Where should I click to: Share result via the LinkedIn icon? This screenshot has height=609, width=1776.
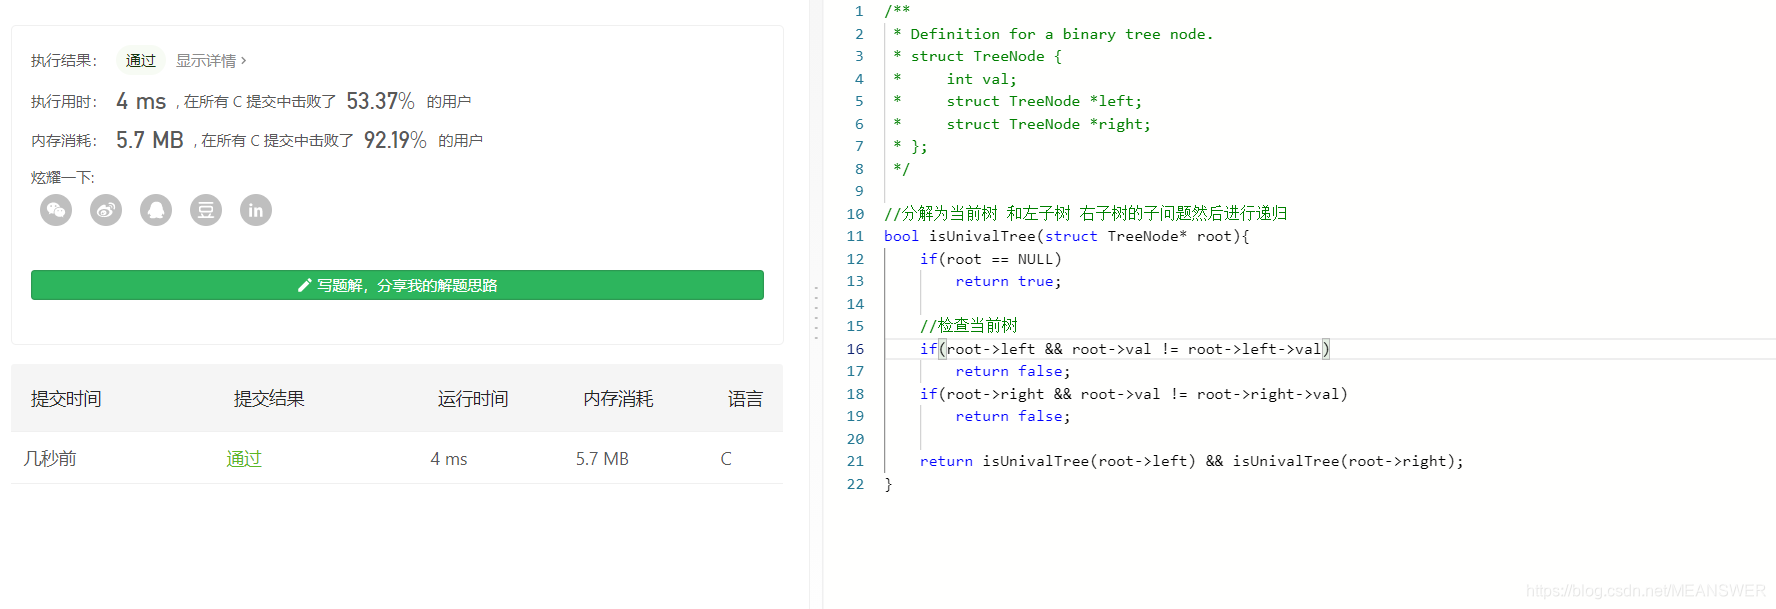coord(256,210)
